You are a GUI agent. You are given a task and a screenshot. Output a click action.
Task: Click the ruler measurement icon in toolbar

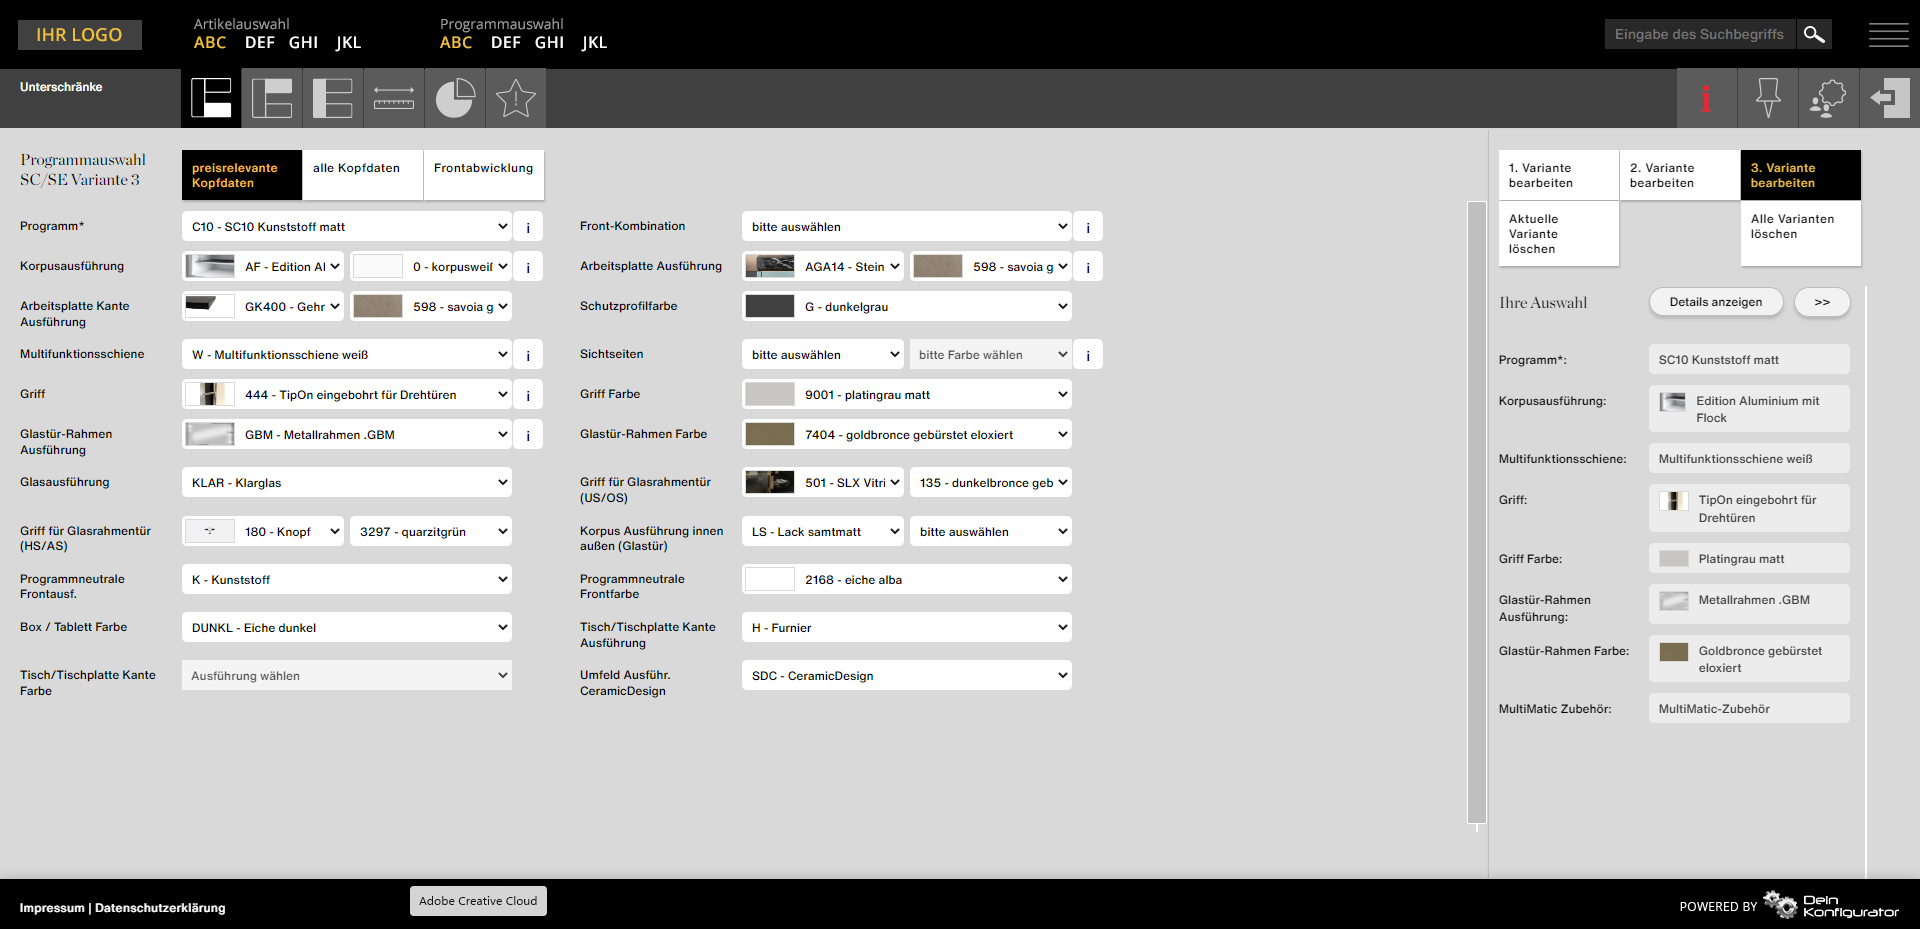(394, 98)
